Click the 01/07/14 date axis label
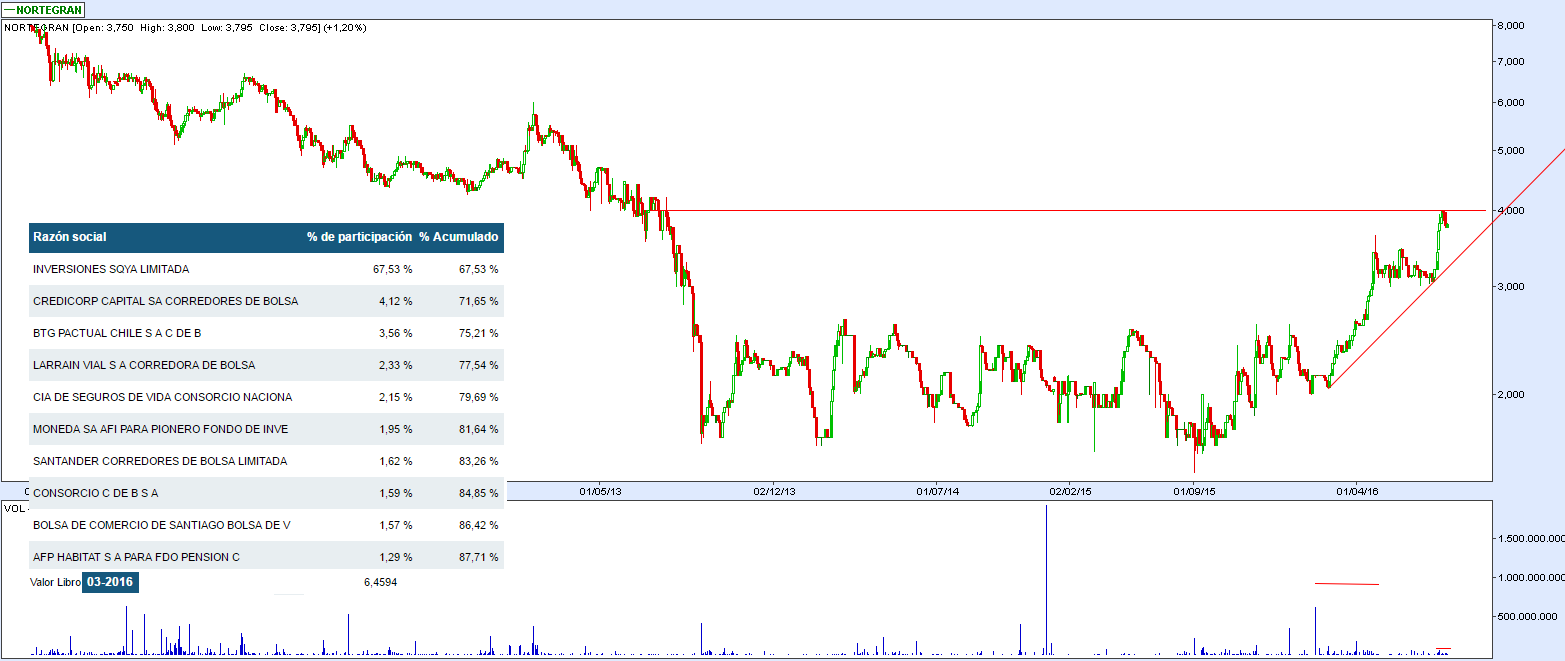 pyautogui.click(x=938, y=491)
